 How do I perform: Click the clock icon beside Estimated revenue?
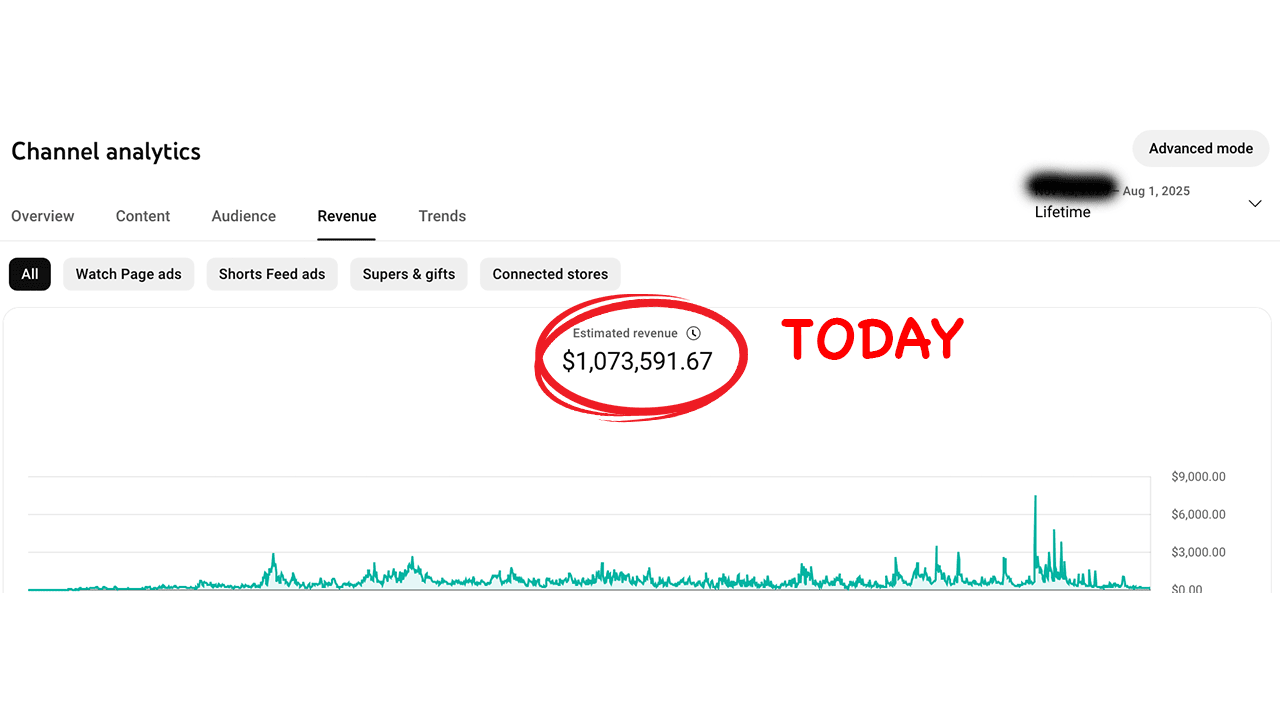tap(694, 333)
